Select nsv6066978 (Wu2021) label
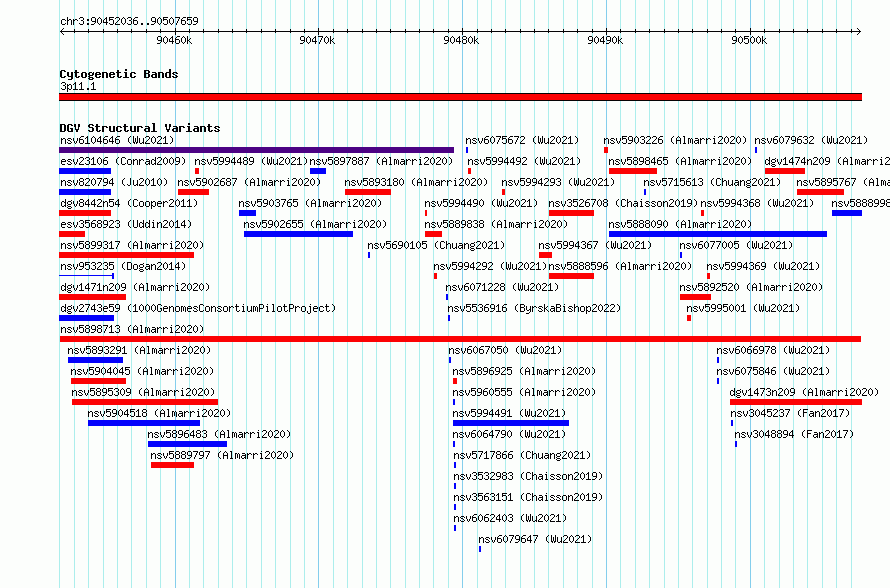890x588 pixels. 773,350
